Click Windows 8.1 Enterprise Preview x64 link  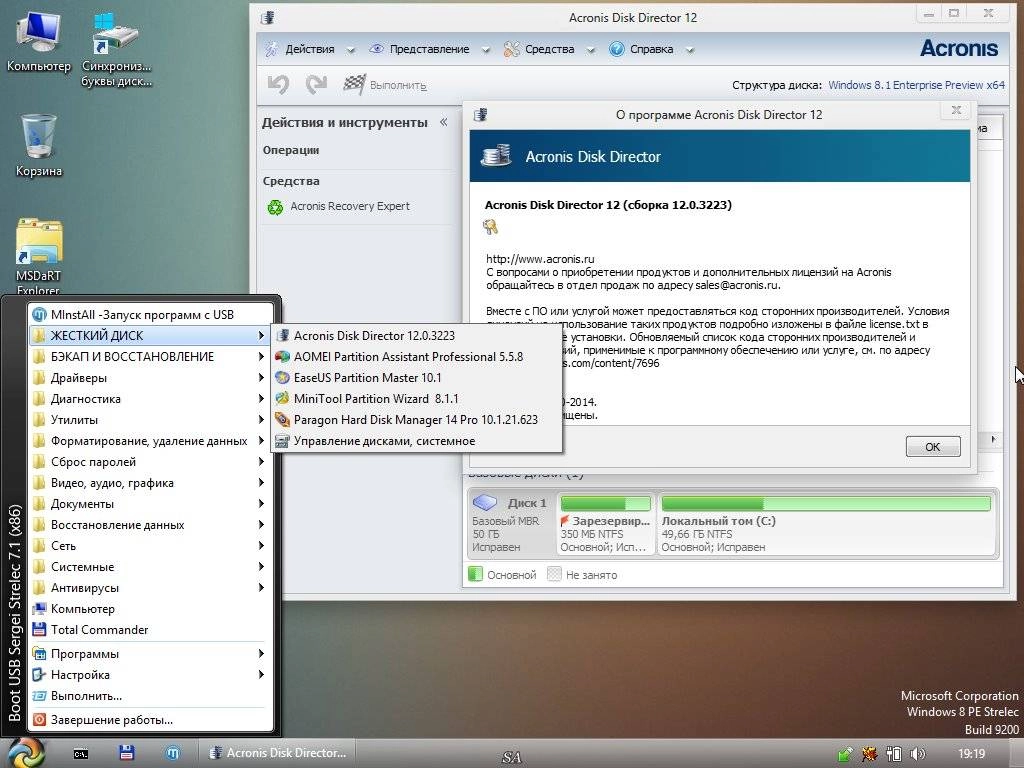(x=916, y=85)
